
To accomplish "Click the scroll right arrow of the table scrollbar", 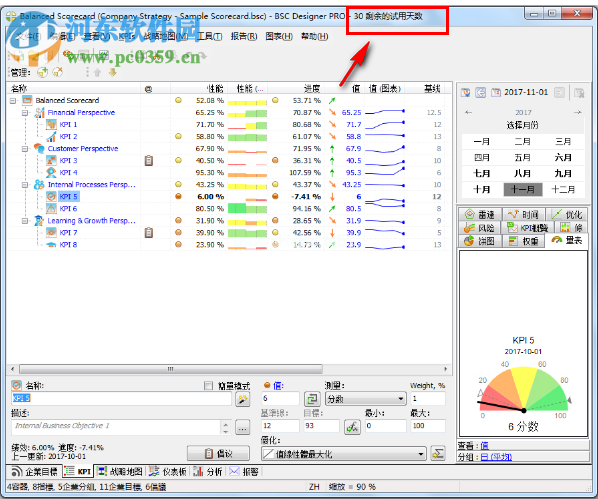I will pos(445,369).
